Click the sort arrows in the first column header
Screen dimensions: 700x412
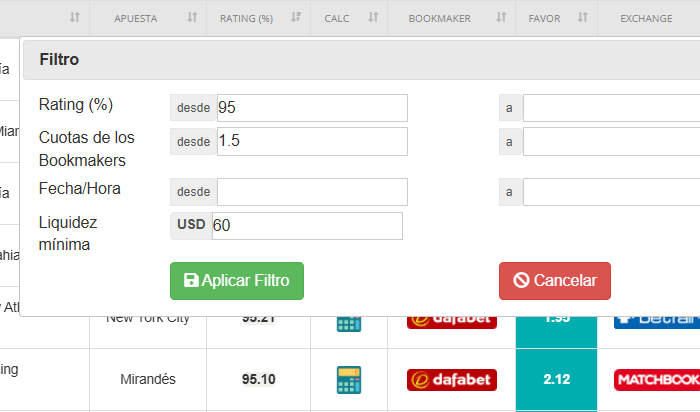click(75, 18)
